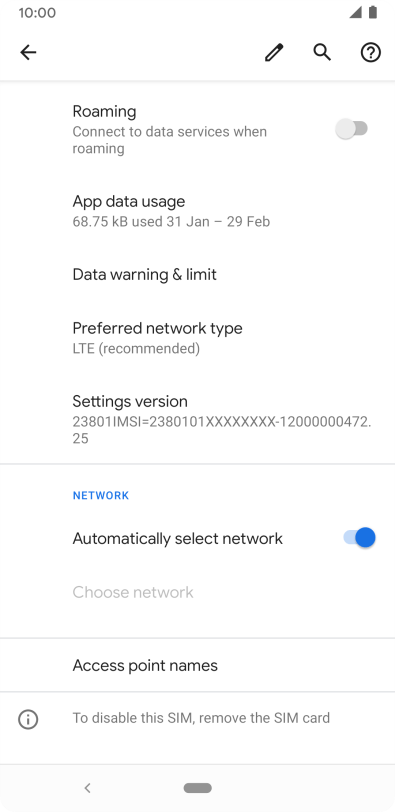Open Data warning & limit
The height and width of the screenshot is (812, 395).
[197, 274]
